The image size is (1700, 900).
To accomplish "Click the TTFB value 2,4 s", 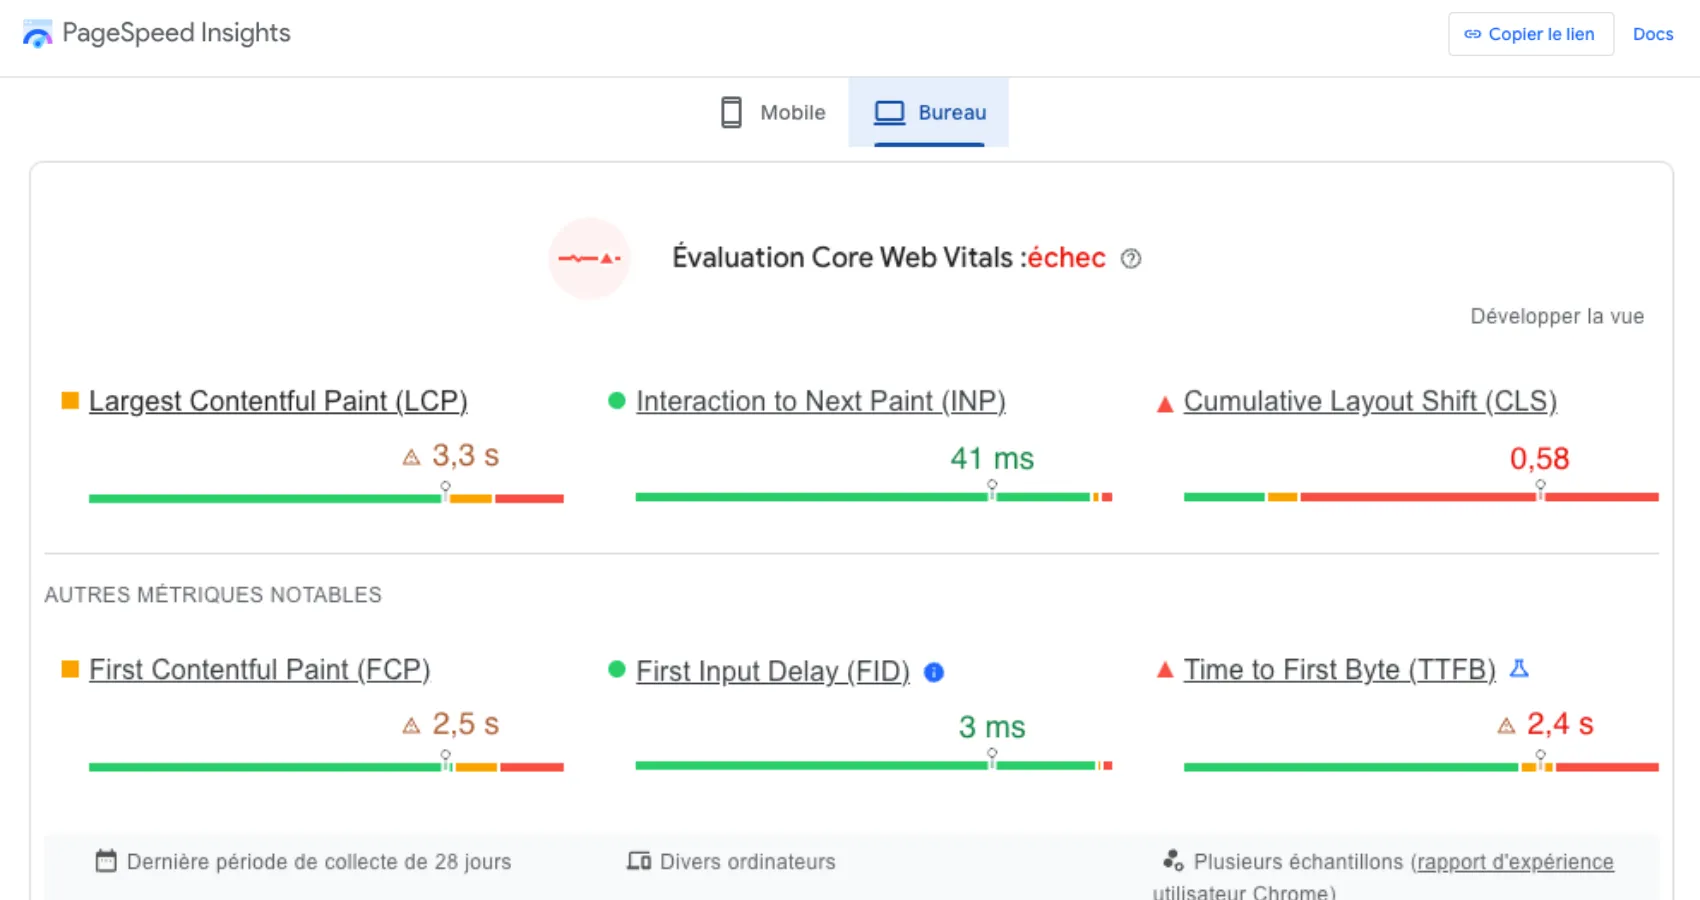I will point(1560,724).
